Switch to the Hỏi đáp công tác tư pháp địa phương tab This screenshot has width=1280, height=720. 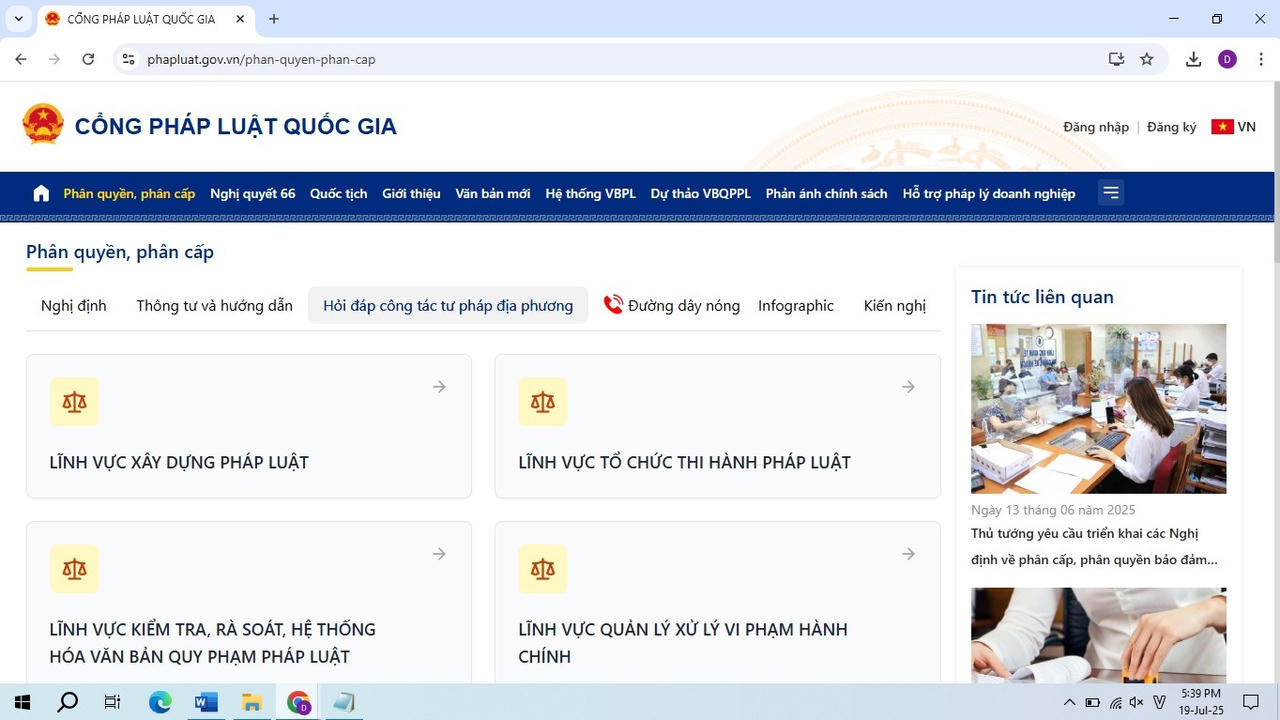[x=447, y=305]
